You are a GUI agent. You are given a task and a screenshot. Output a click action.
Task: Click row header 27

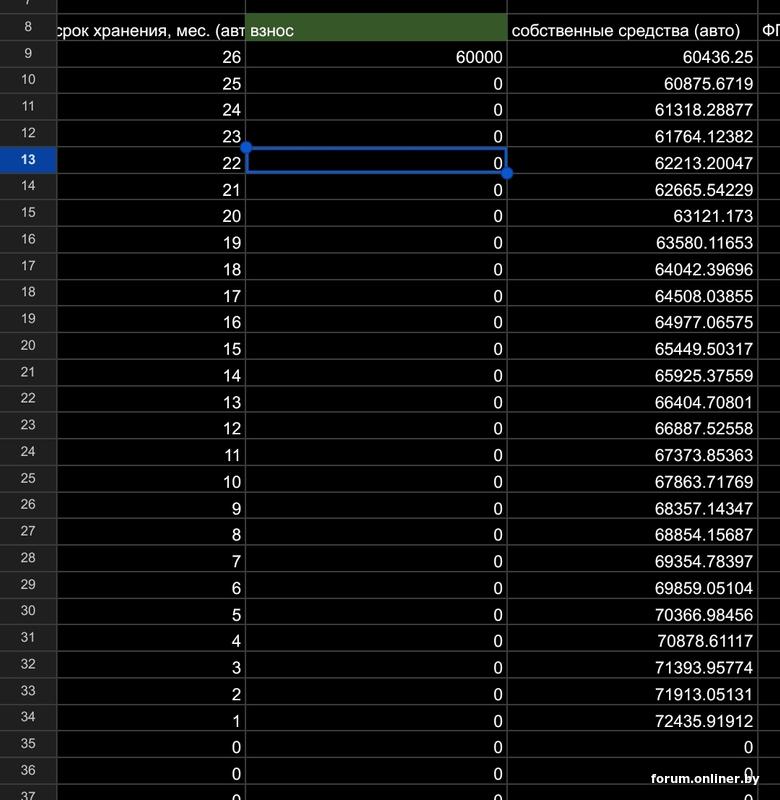click(28, 531)
